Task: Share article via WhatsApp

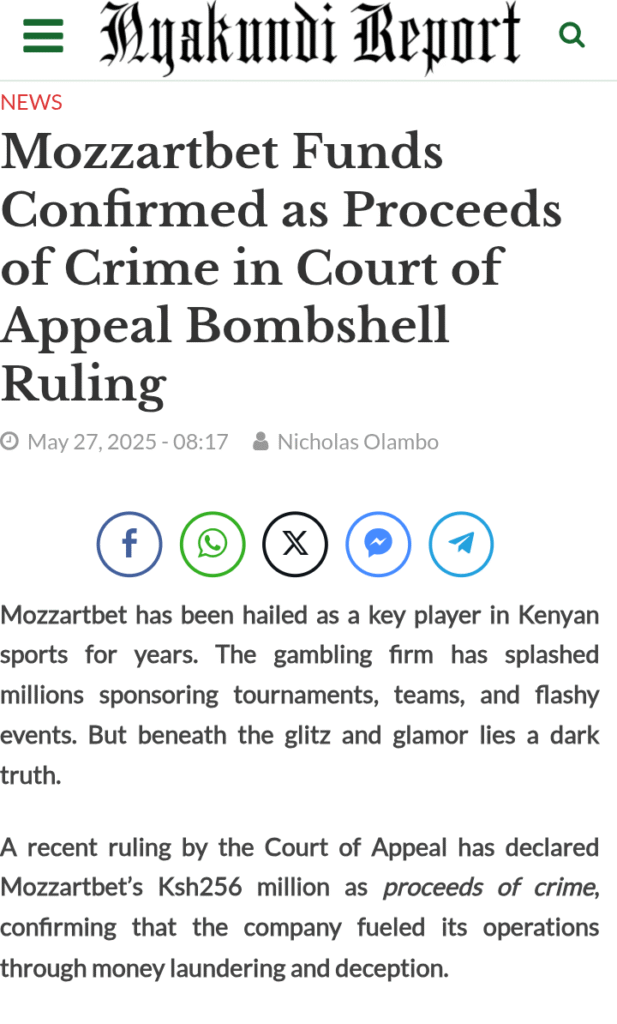Action: tap(212, 544)
